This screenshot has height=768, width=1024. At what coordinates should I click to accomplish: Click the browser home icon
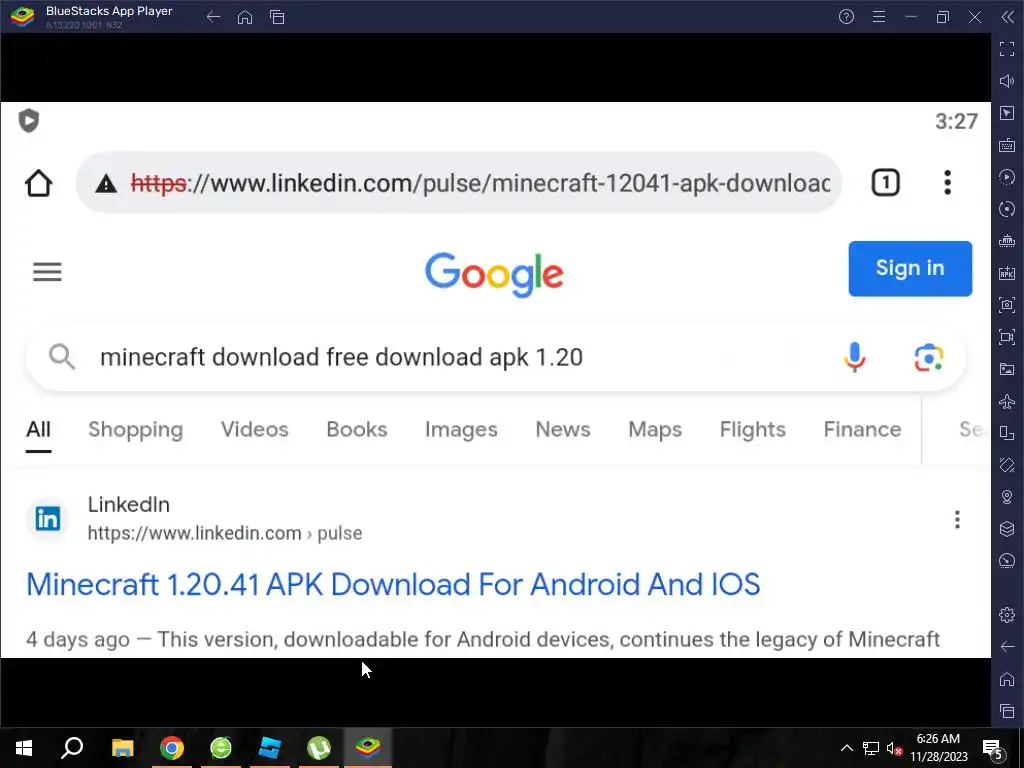point(39,183)
